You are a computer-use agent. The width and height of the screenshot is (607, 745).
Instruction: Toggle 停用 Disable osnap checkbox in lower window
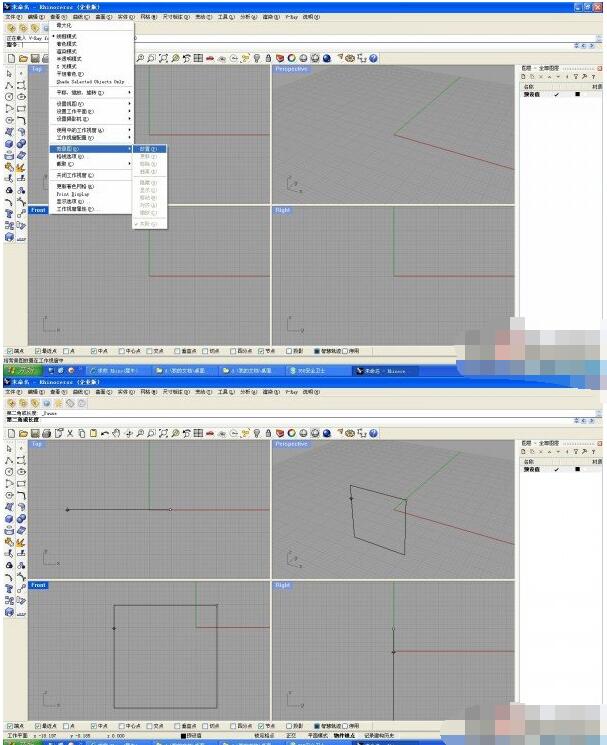(351, 726)
